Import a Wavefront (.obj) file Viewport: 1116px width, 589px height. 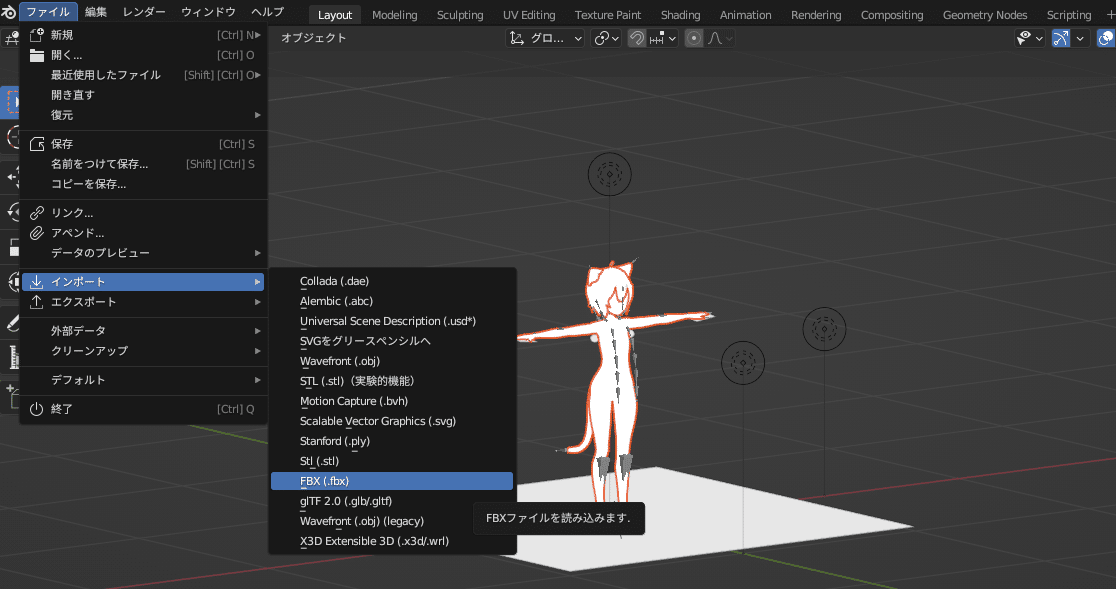click(x=392, y=361)
